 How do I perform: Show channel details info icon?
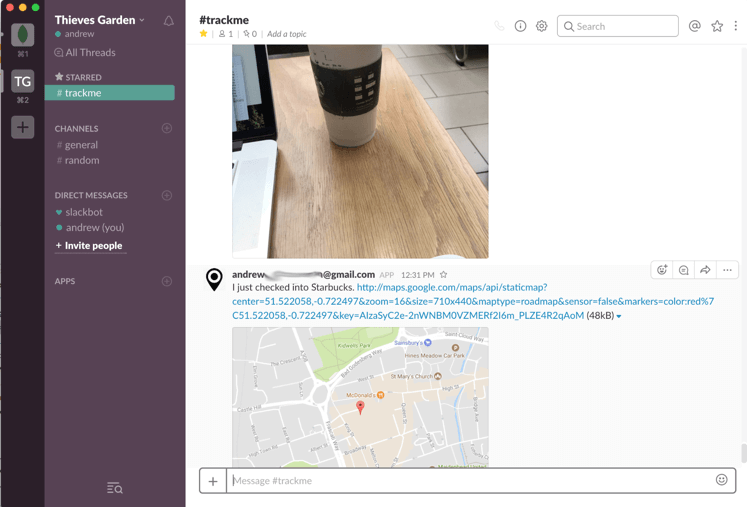[x=520, y=26]
